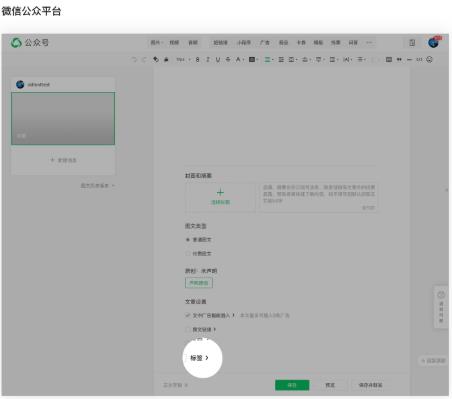Select the article thumbnail in left panel
The height and width of the screenshot is (399, 452).
click(63, 119)
